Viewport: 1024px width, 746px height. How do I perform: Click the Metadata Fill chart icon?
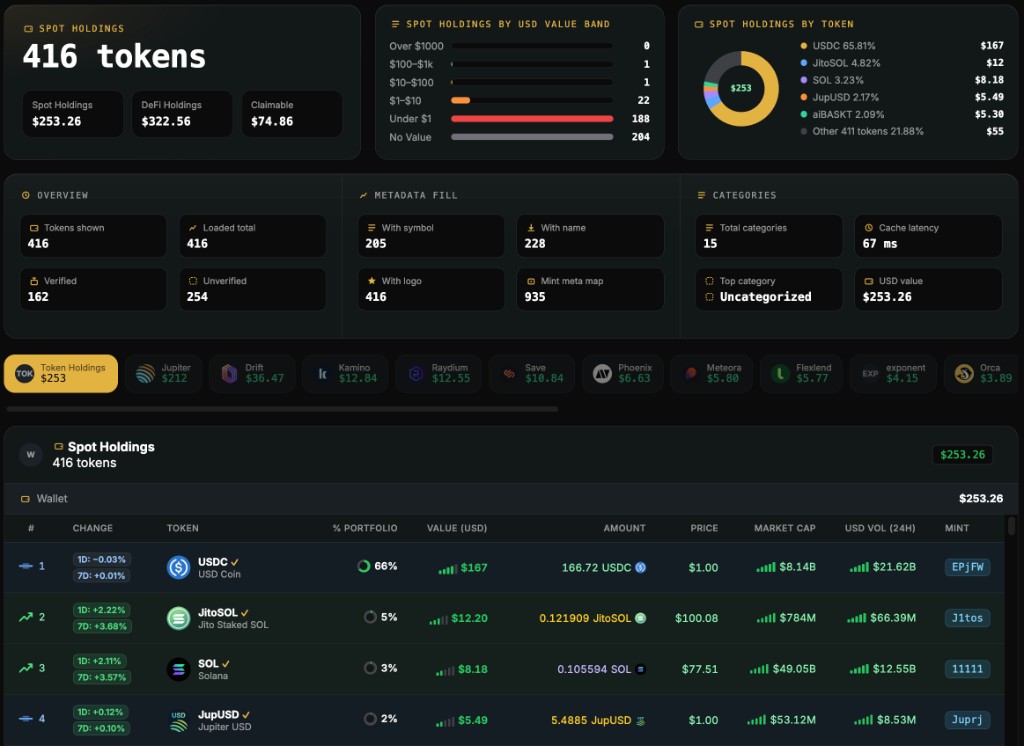pyautogui.click(x=363, y=195)
